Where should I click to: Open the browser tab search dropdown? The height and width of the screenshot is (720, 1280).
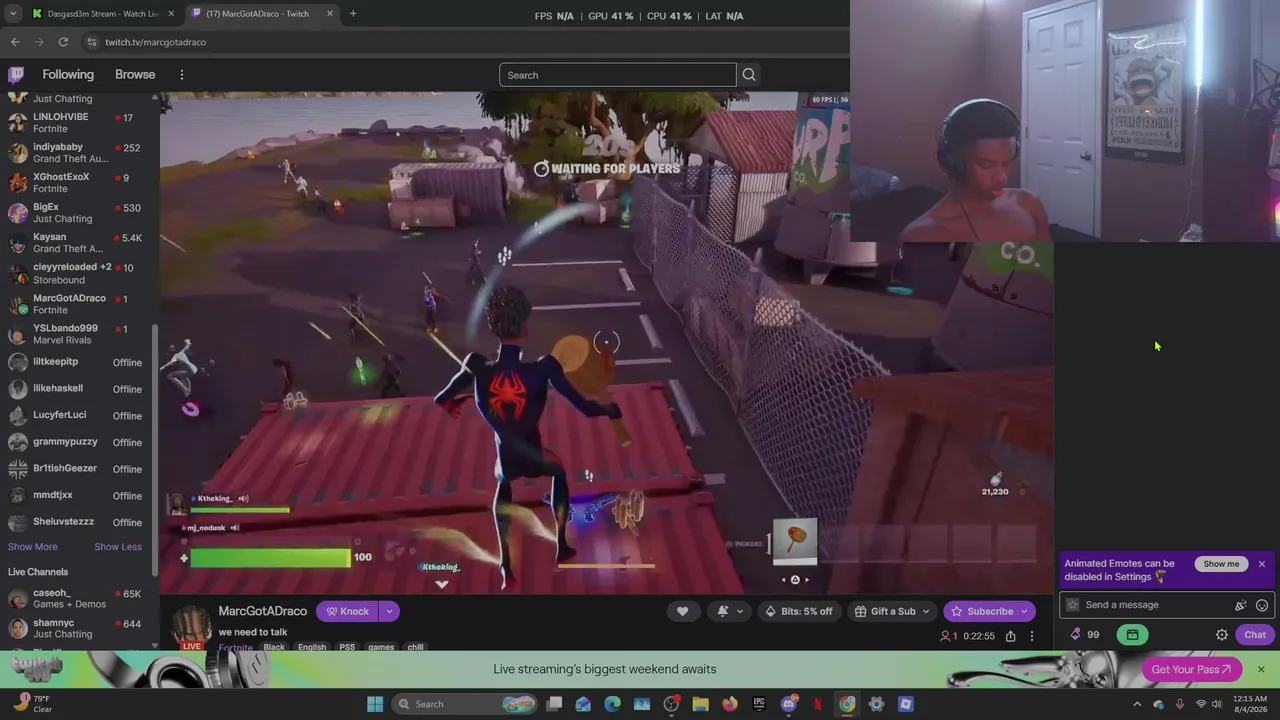click(13, 14)
